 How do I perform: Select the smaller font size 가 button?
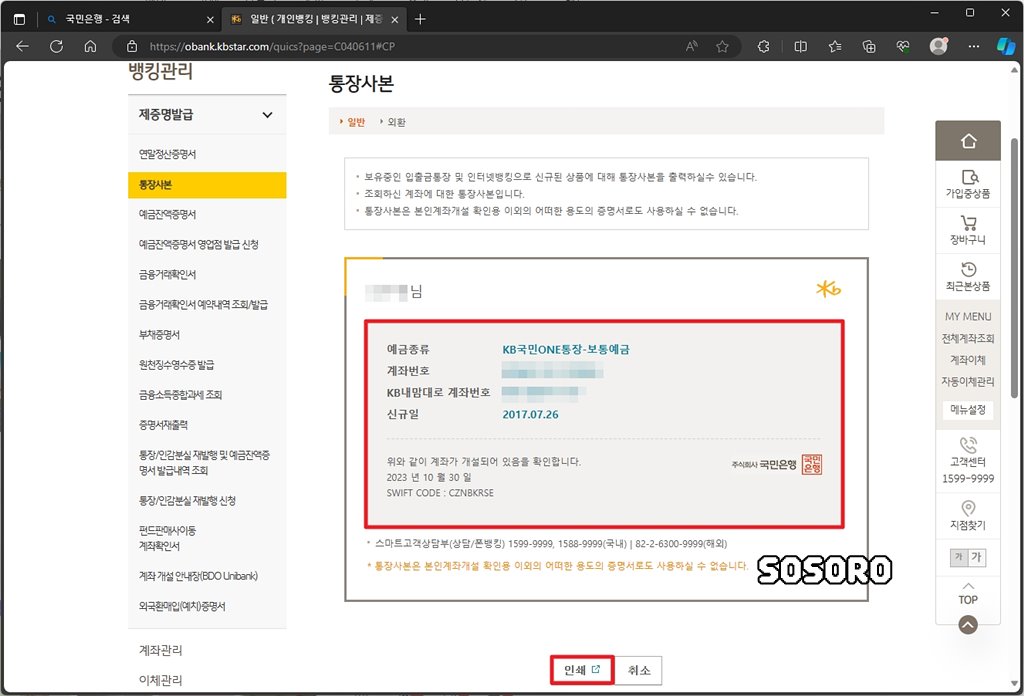959,557
